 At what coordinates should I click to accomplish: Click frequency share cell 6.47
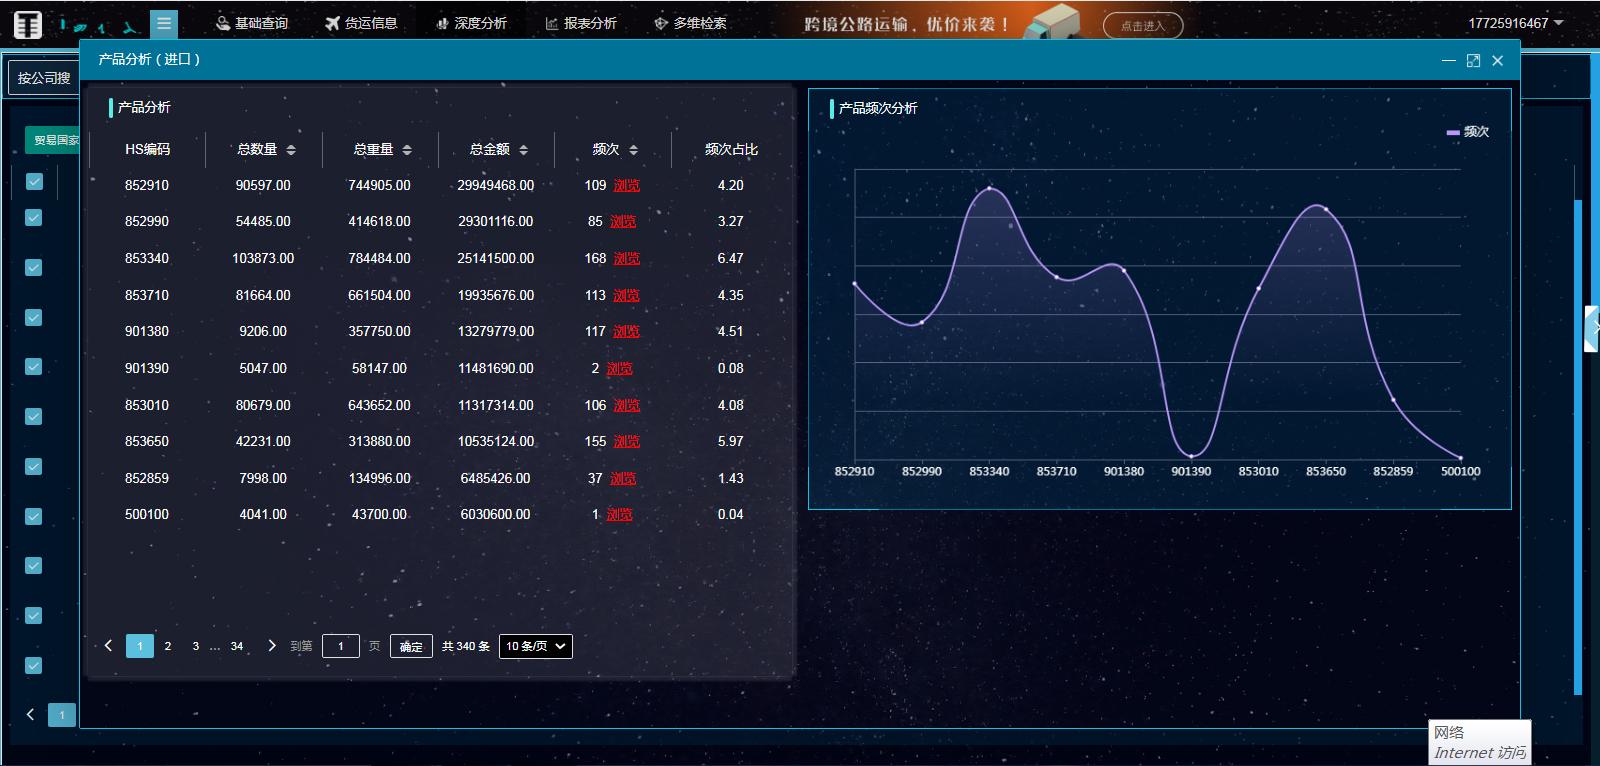(731, 259)
